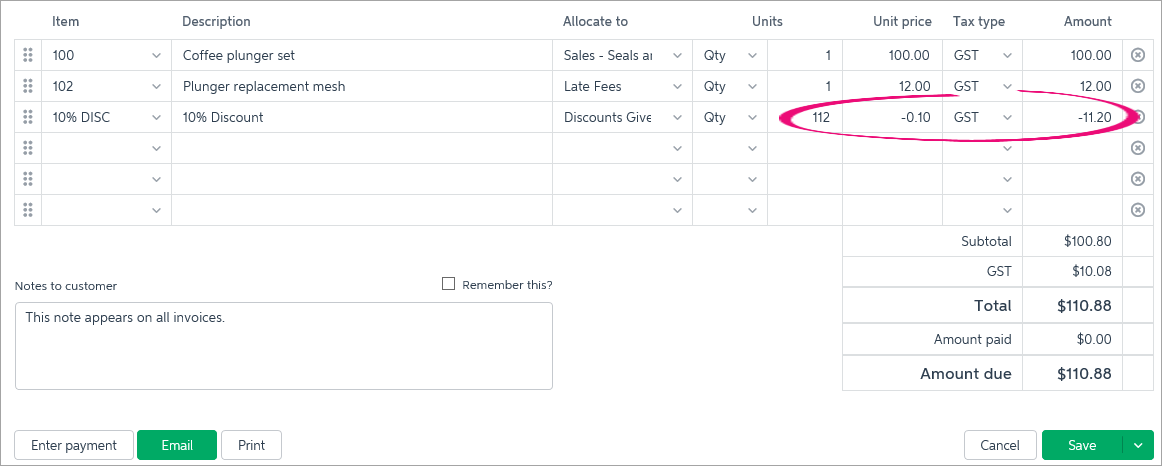Remove the Coffee plunger set line
This screenshot has height=466, width=1162.
click(1138, 55)
